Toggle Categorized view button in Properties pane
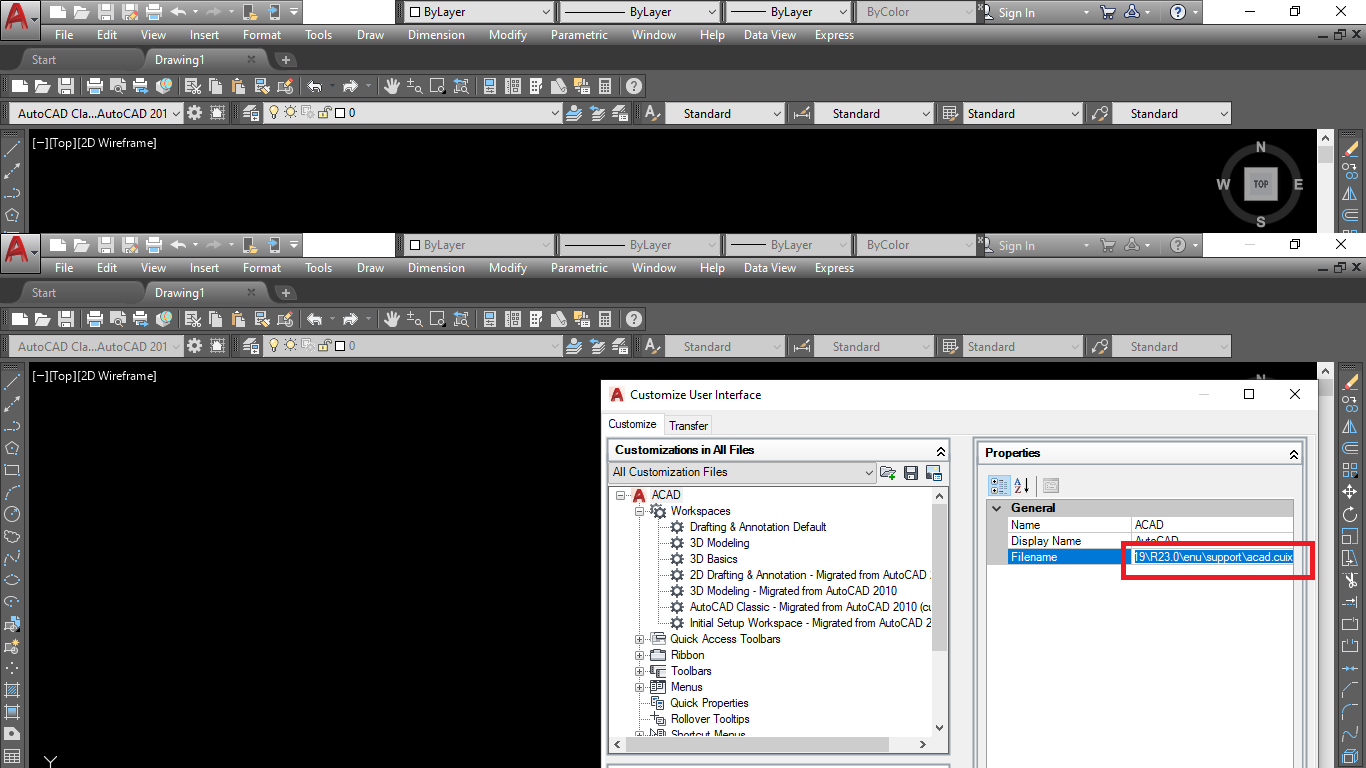Screen dimensions: 1366x768 pyautogui.click(x=999, y=485)
